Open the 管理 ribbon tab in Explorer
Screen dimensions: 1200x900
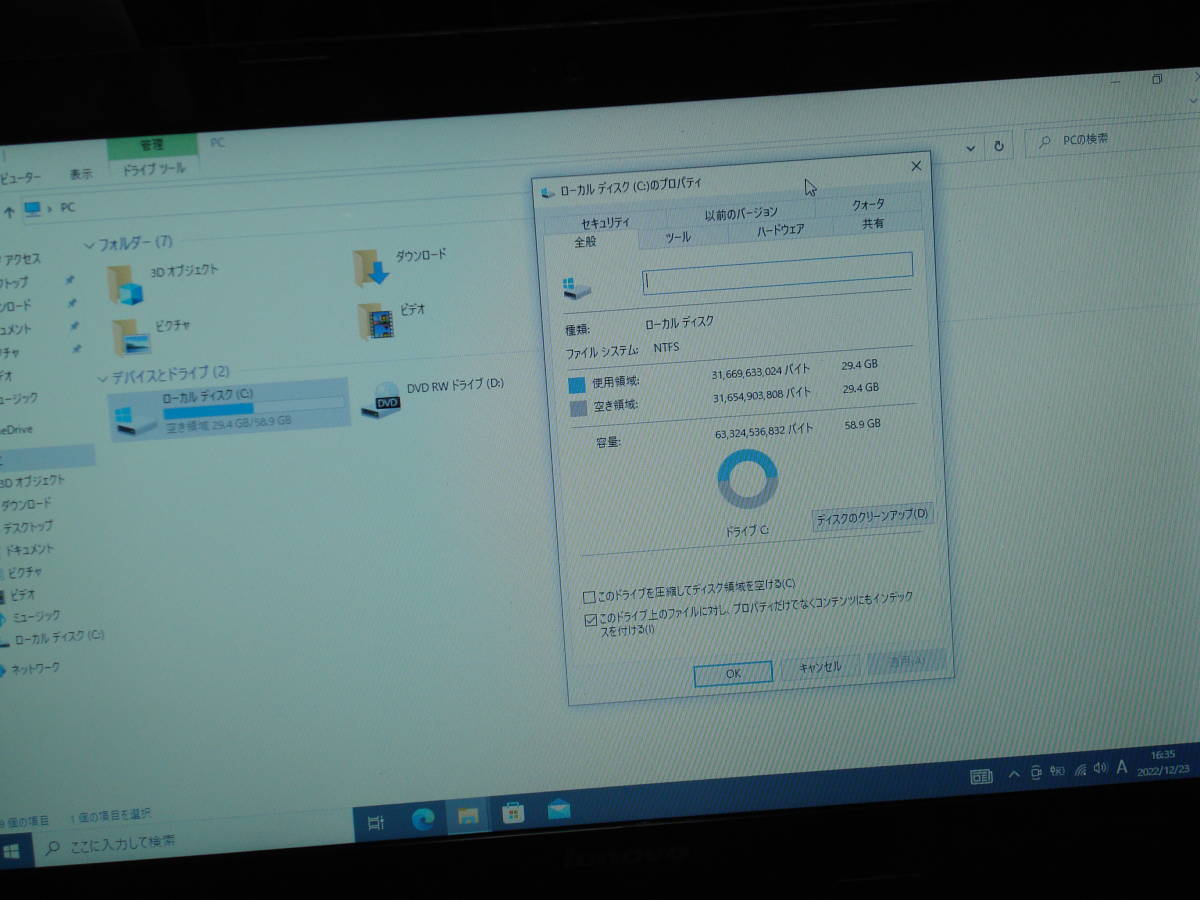click(x=152, y=146)
